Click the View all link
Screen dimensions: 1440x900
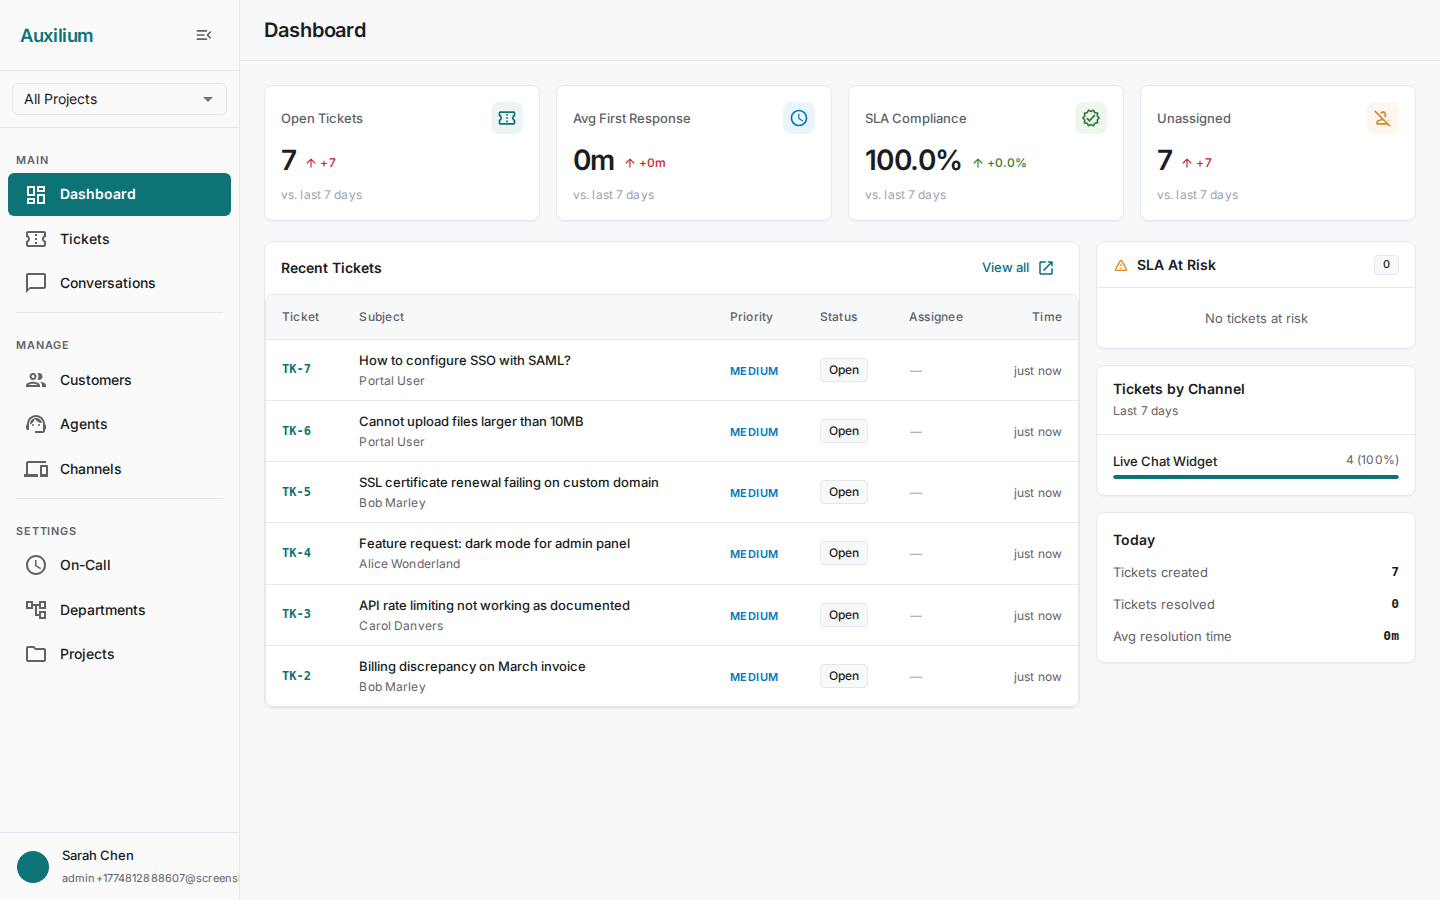[x=1017, y=267]
